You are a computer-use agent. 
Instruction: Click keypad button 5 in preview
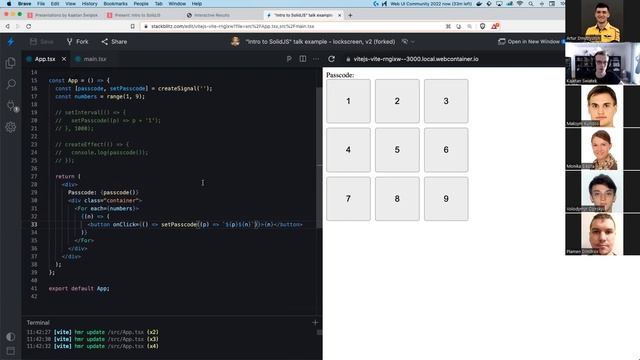click(x=397, y=150)
